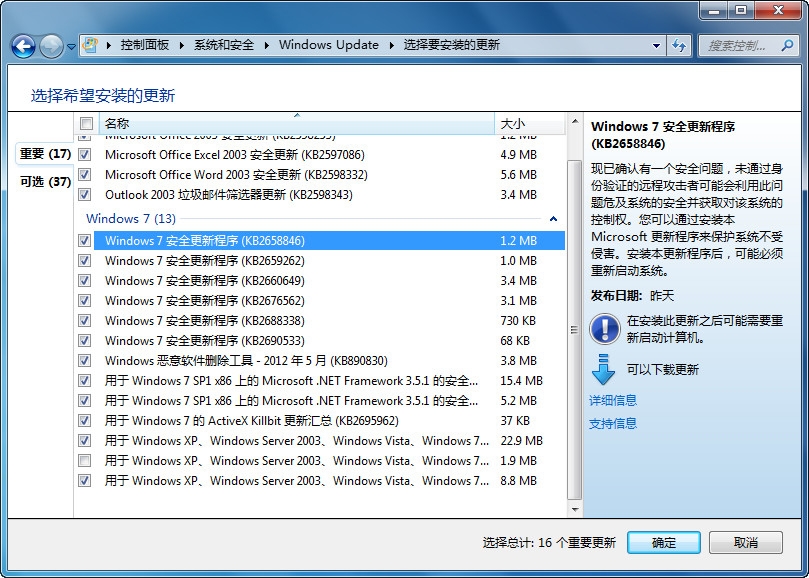This screenshot has height=578, width=809.
Task: Sort by 大小 column header
Action: coord(530,123)
